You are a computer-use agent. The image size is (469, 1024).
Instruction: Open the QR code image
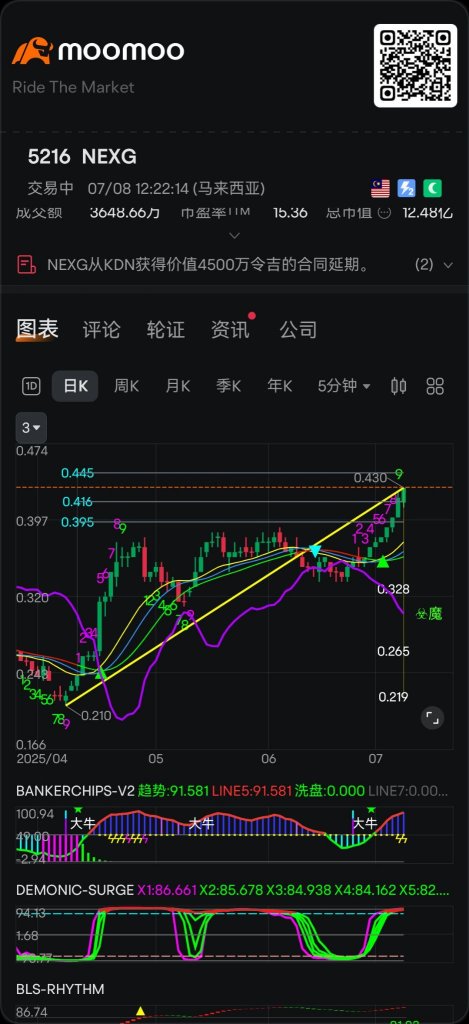[415, 65]
